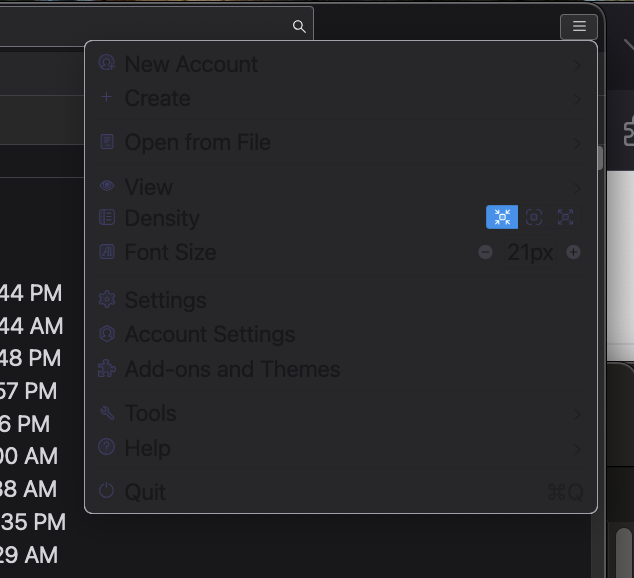Select relaxed density option

pos(565,217)
